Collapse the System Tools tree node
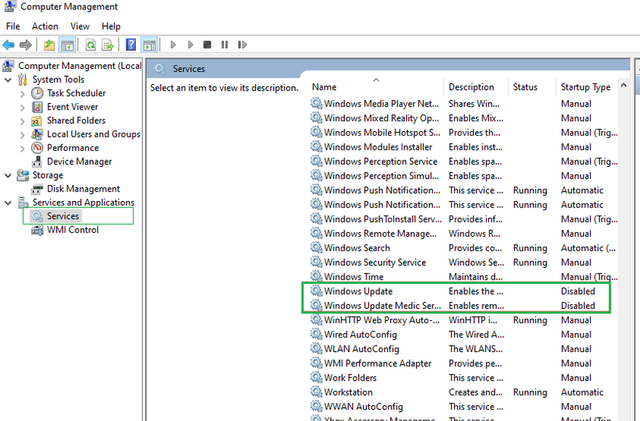The image size is (640, 421). (x=8, y=80)
